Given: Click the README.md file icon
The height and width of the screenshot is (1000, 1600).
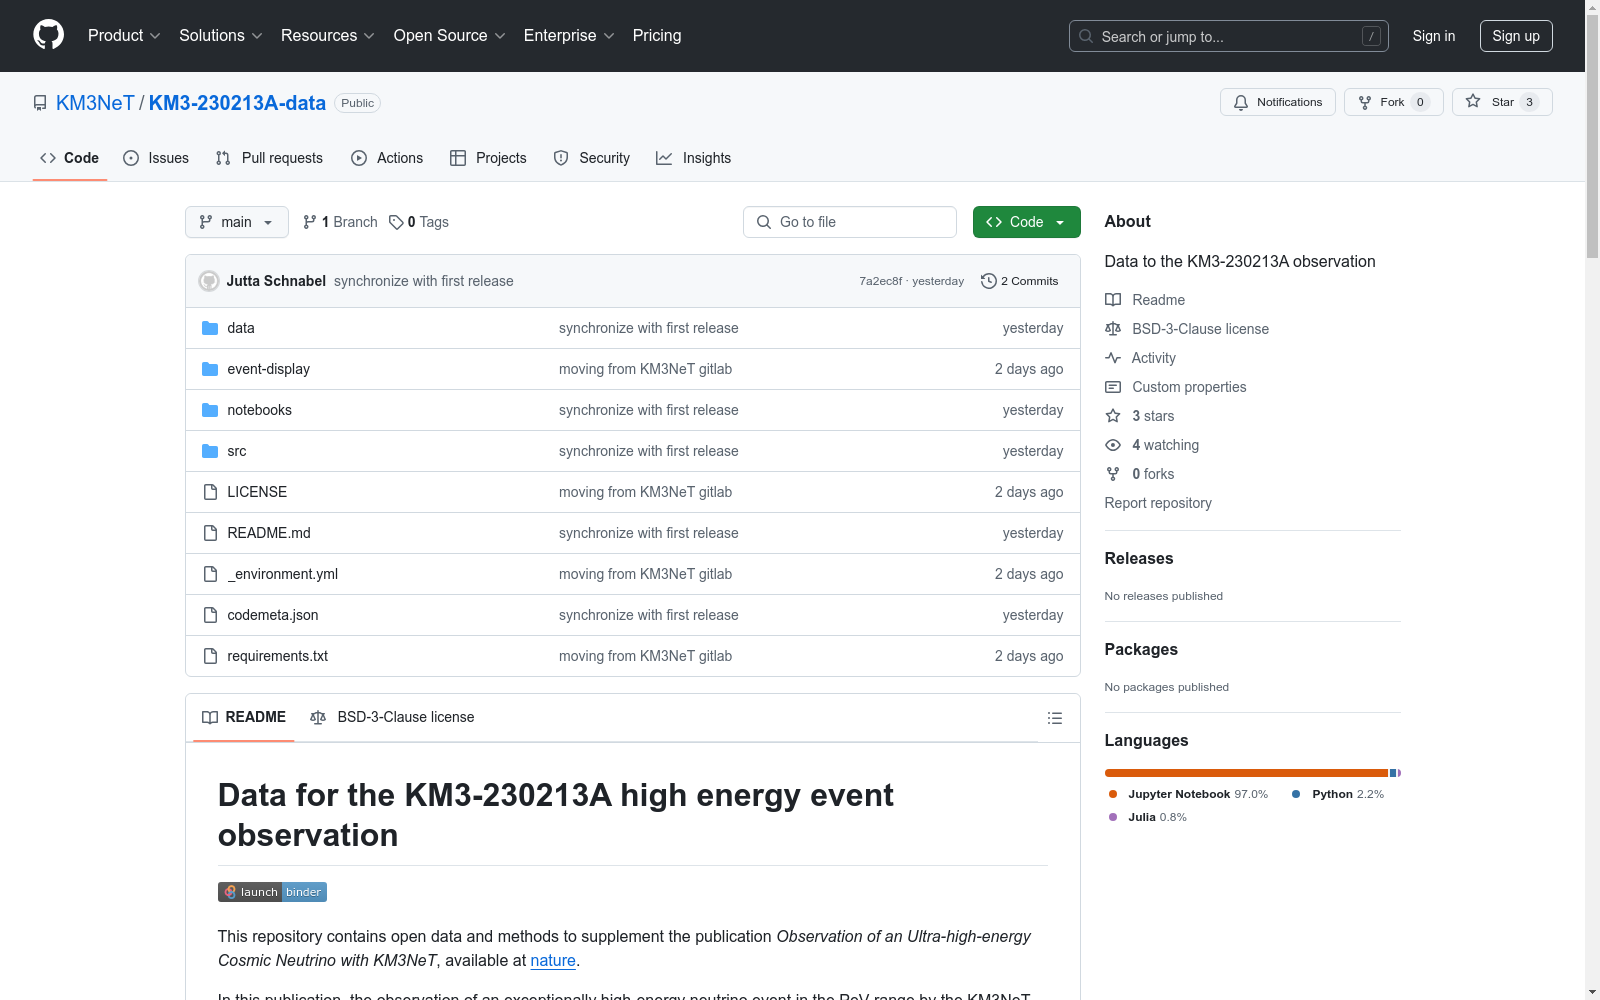Looking at the screenshot, I should [210, 533].
